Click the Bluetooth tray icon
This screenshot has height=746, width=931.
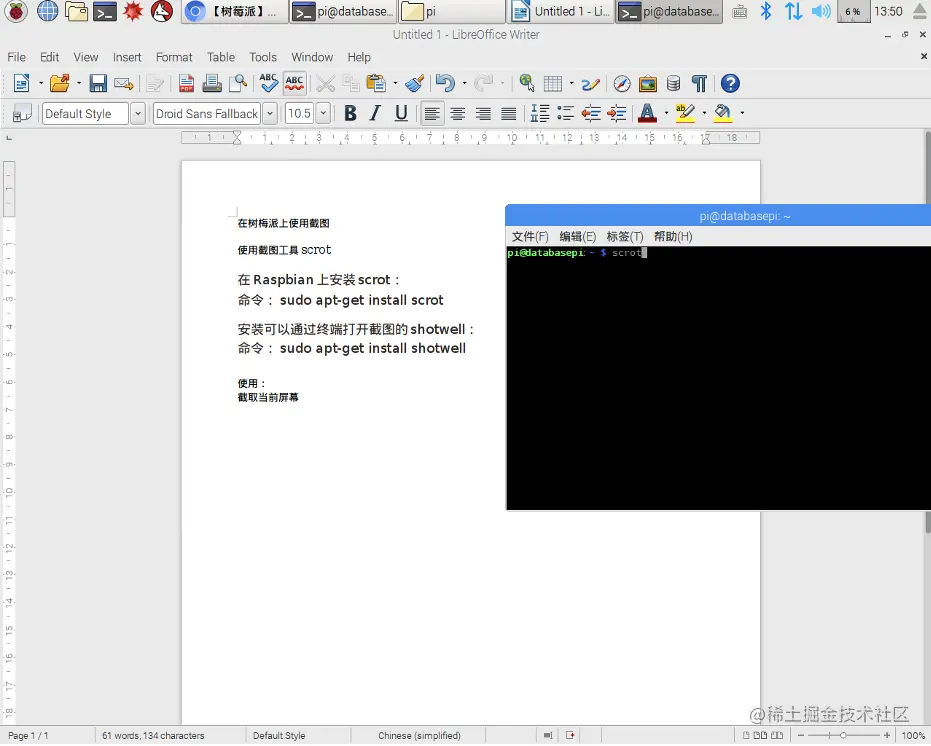point(766,11)
